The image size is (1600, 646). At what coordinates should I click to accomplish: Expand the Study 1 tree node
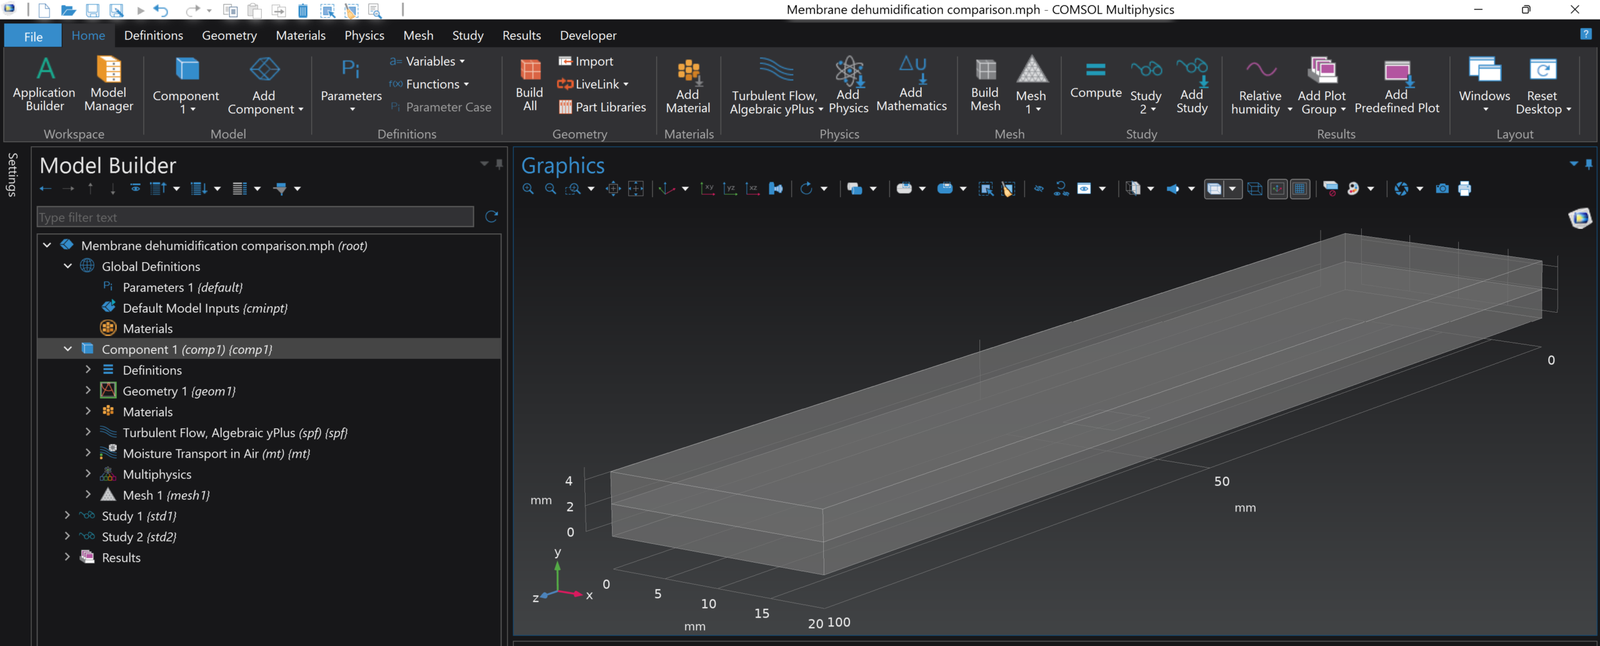(x=67, y=516)
